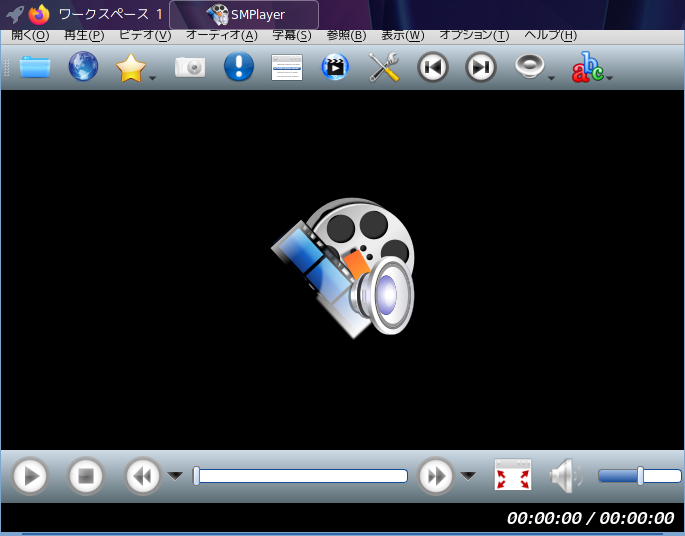
Task: Open the playlist window icon
Action: click(x=287, y=67)
